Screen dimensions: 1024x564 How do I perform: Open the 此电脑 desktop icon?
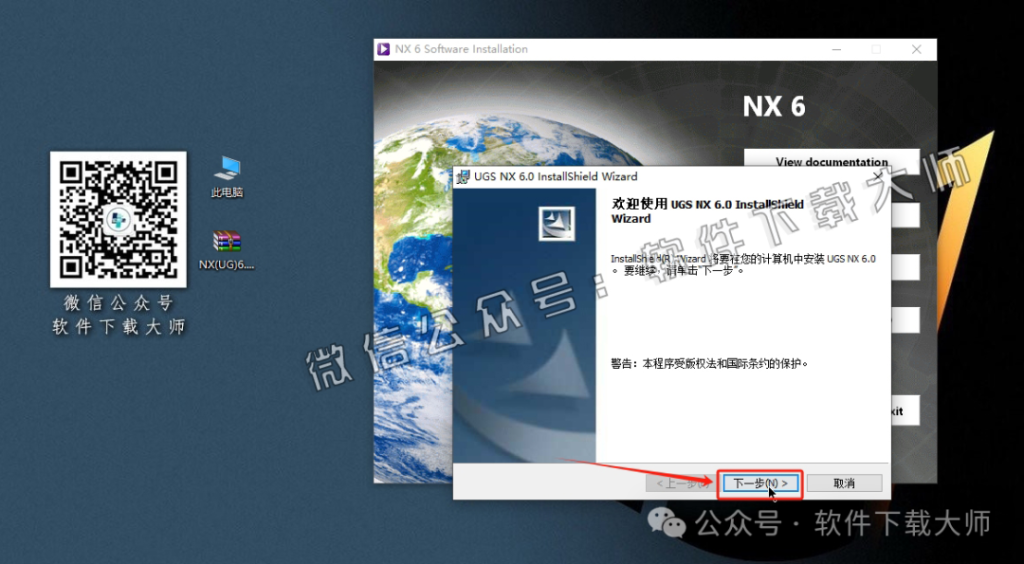tap(227, 177)
